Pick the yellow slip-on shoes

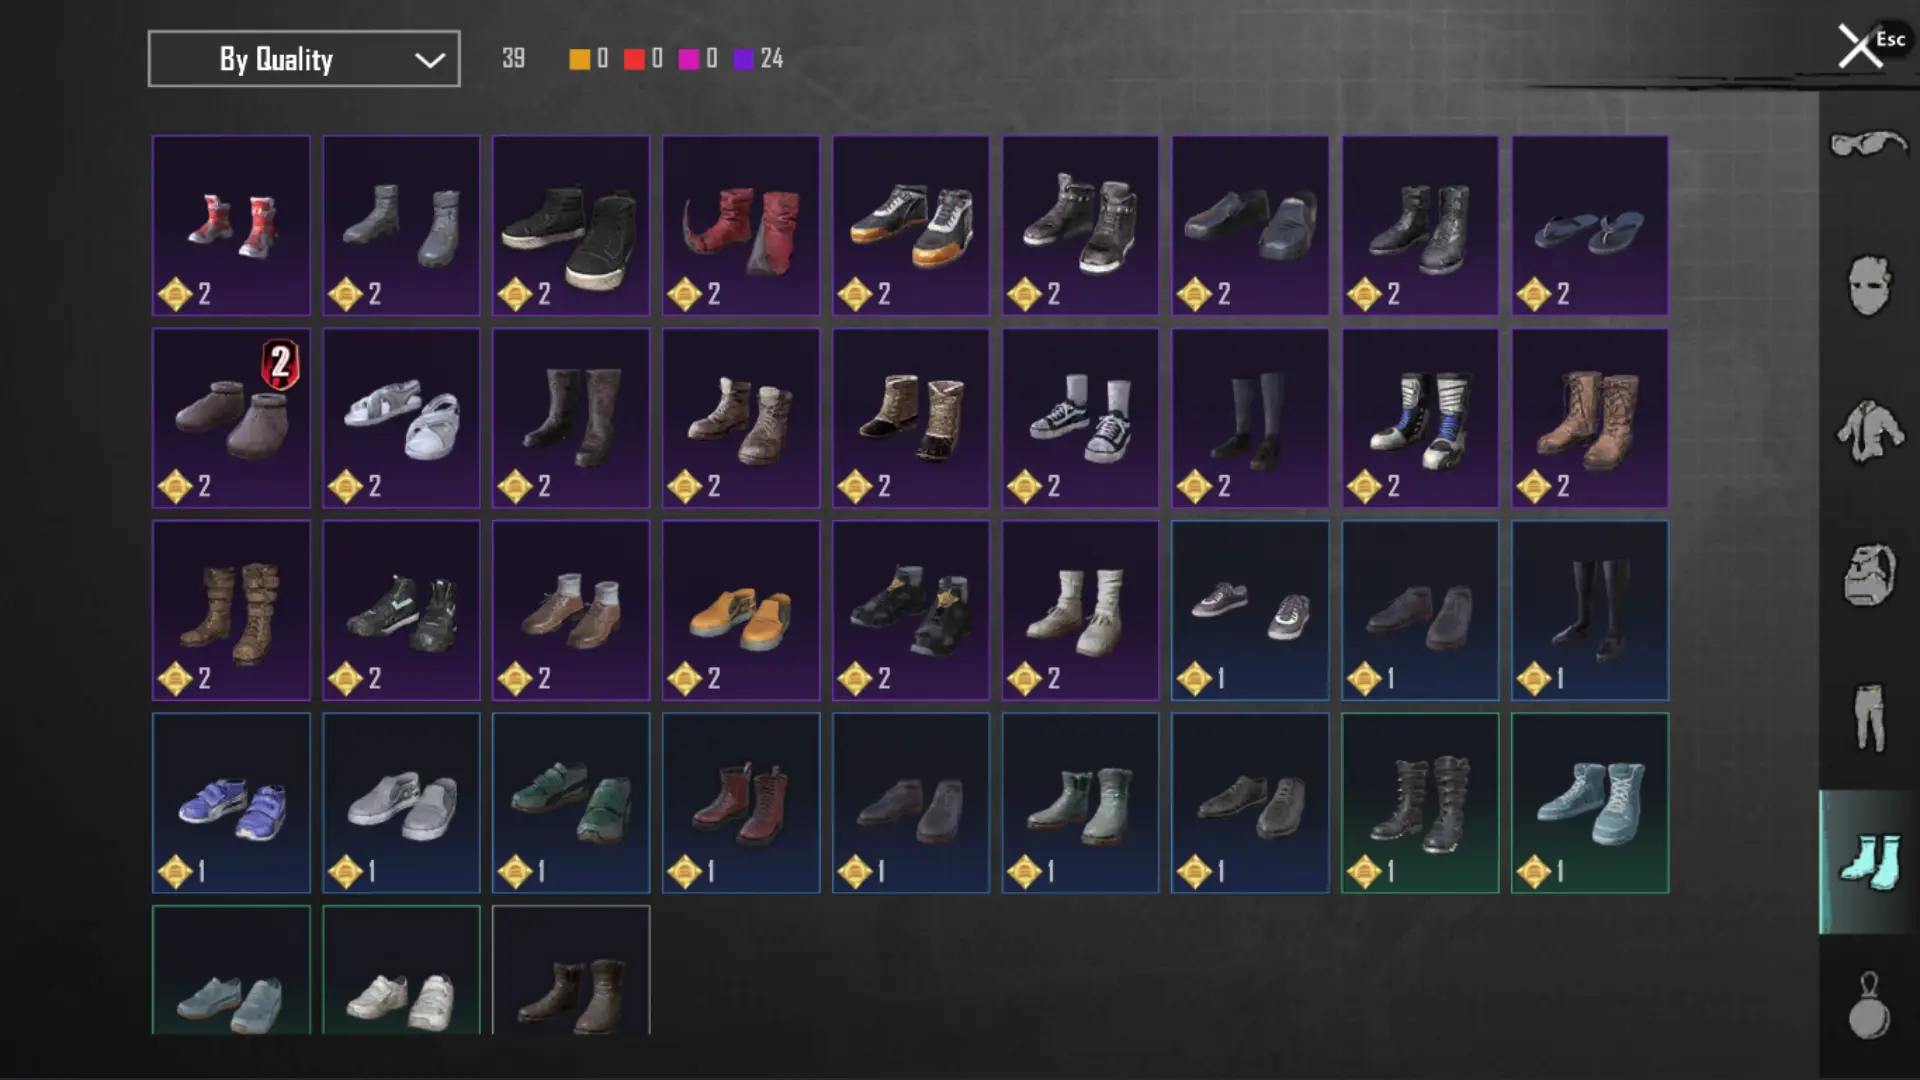click(x=741, y=610)
